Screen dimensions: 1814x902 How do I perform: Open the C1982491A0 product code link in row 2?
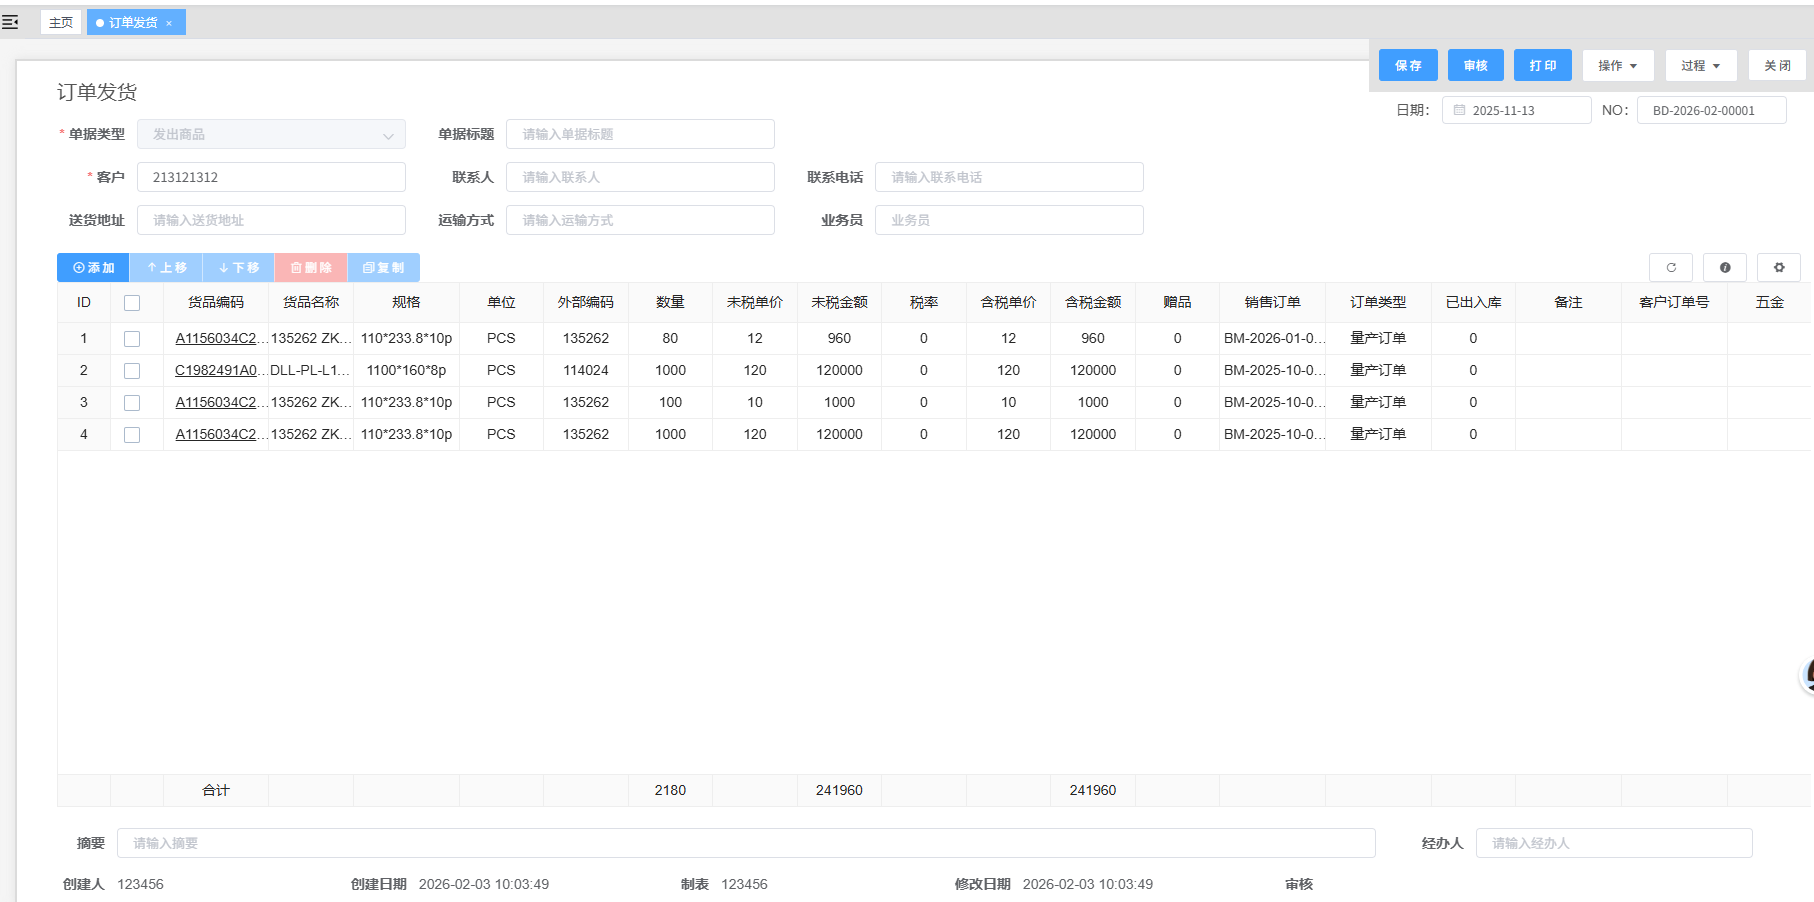pyautogui.click(x=216, y=370)
